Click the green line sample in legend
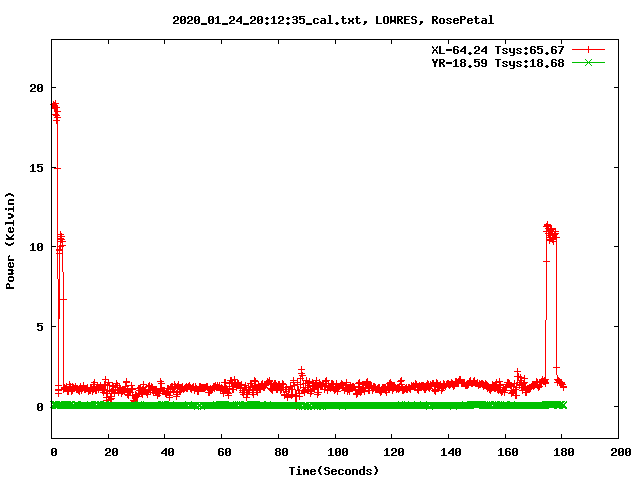The image size is (640, 480). tap(588, 63)
